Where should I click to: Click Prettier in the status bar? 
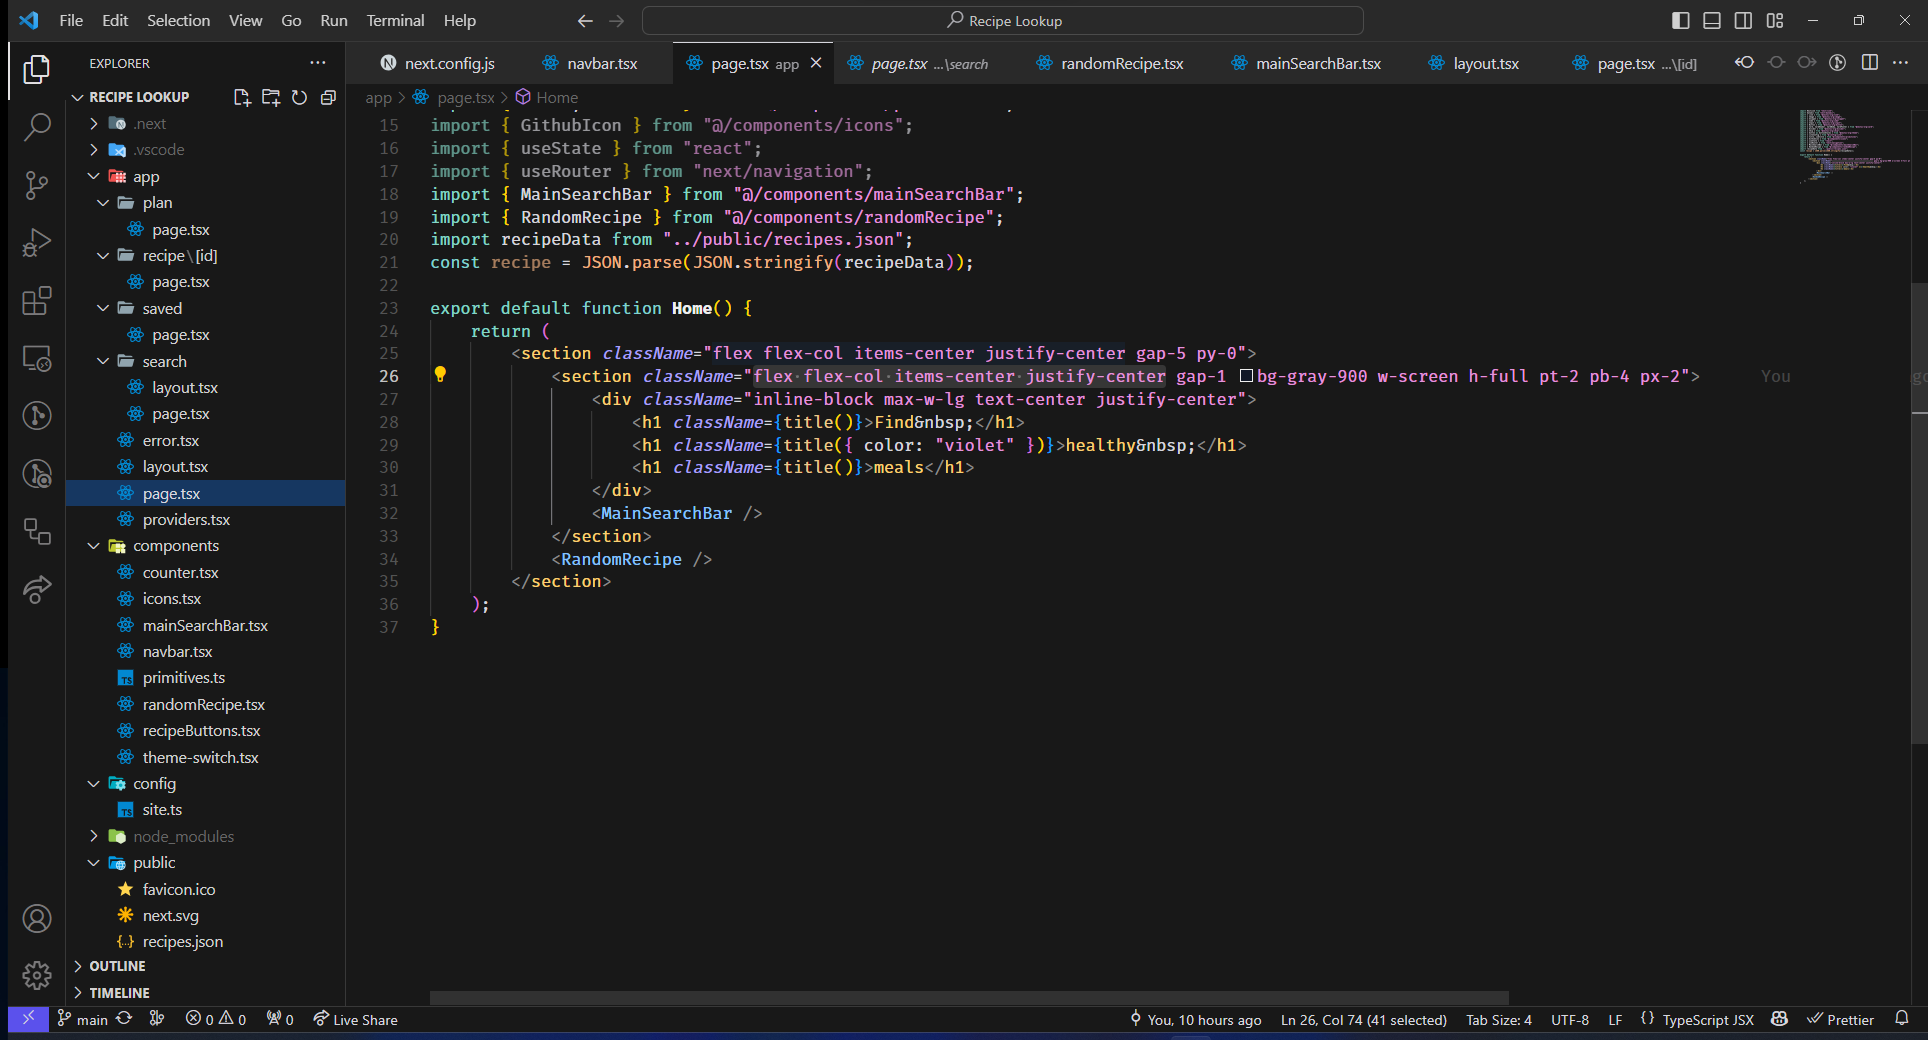point(1840,1020)
